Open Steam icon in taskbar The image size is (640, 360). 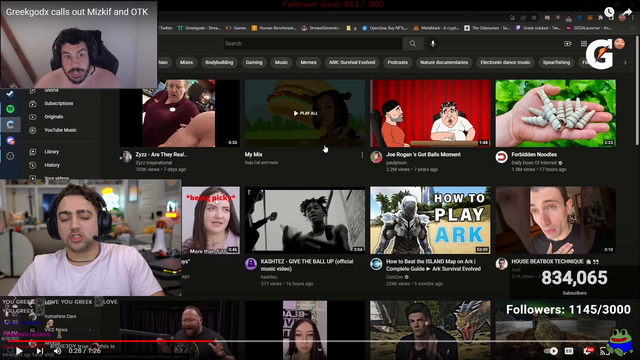(x=10, y=93)
